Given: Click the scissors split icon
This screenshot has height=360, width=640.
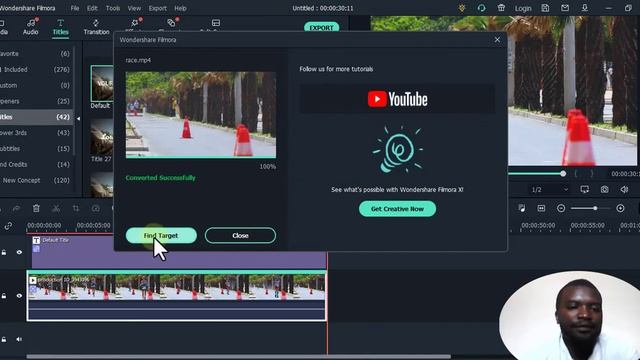Looking at the screenshot, I should click(x=56, y=208).
